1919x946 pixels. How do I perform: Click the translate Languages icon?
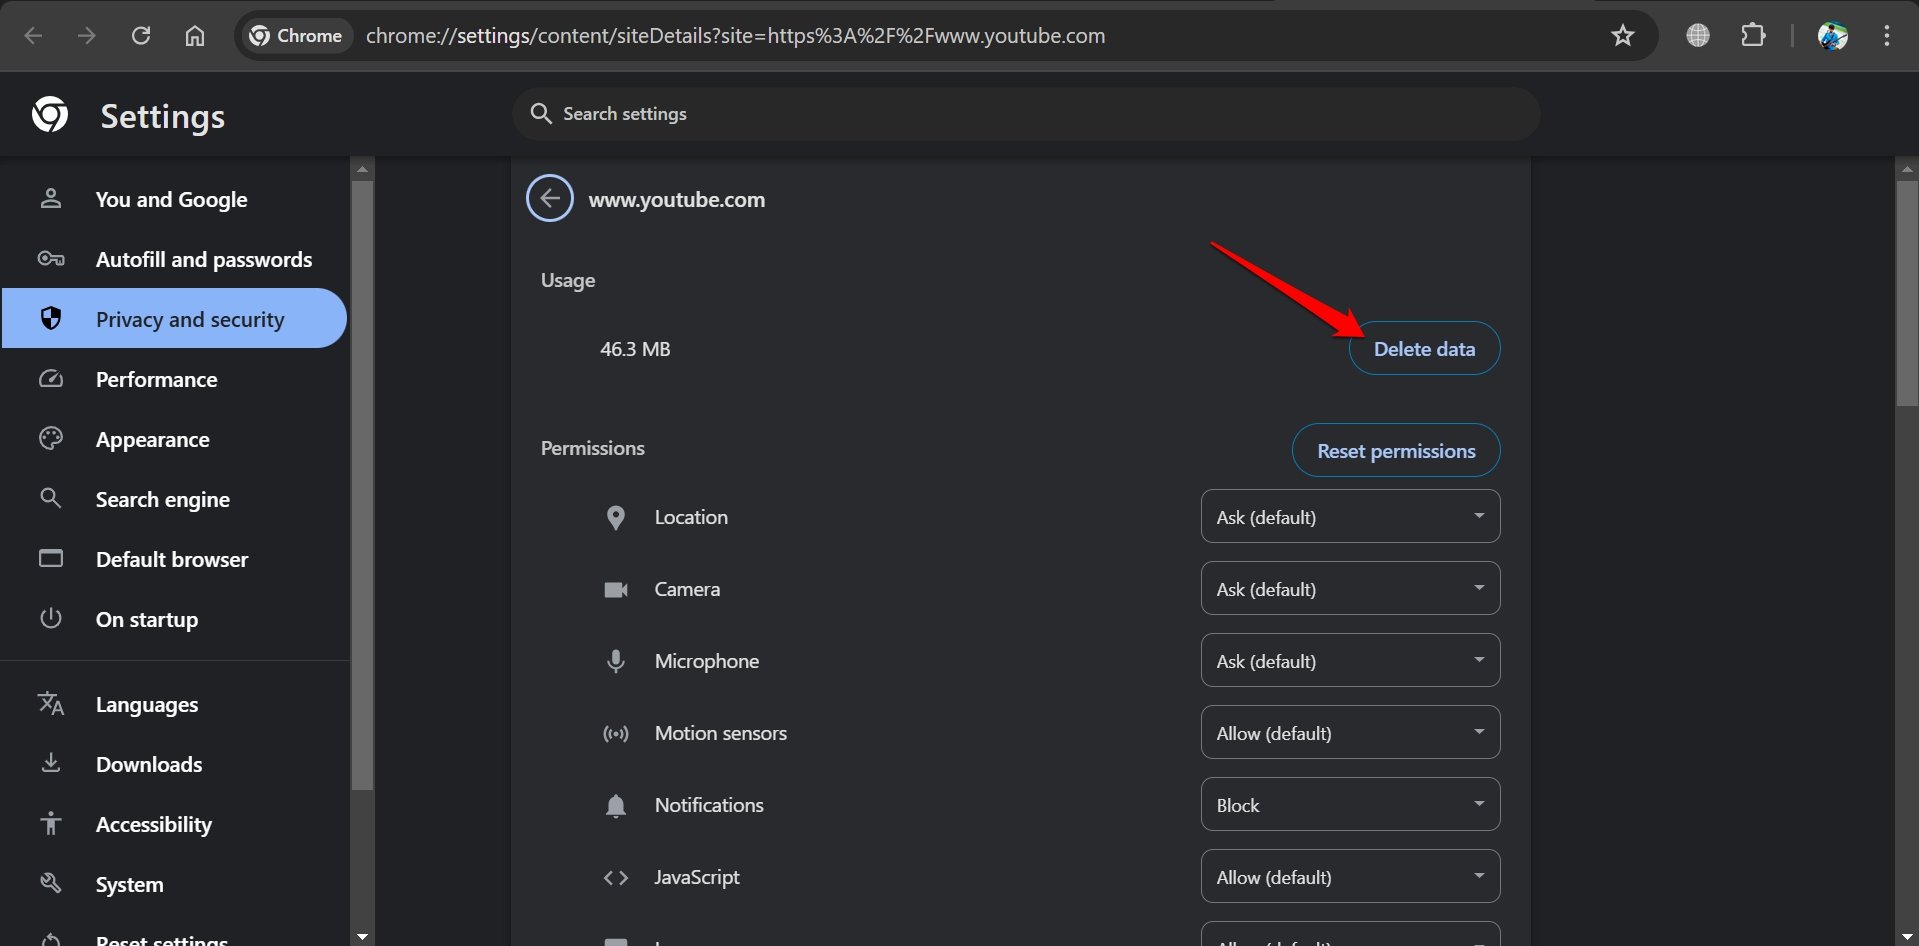tap(51, 704)
